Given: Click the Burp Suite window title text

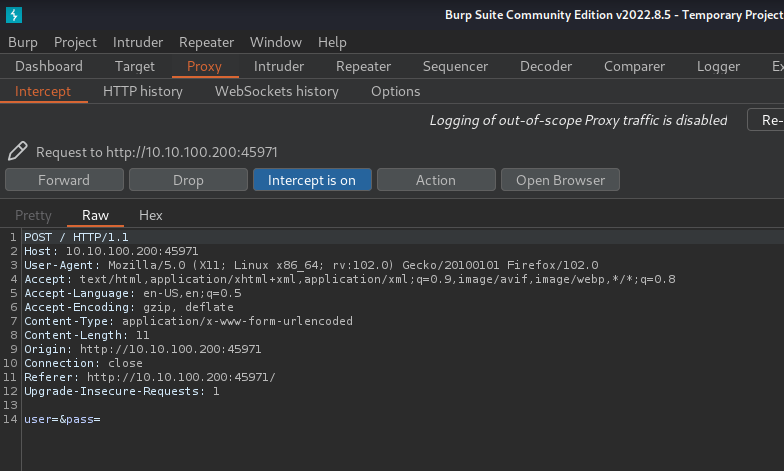Looking at the screenshot, I should click(x=614, y=15).
